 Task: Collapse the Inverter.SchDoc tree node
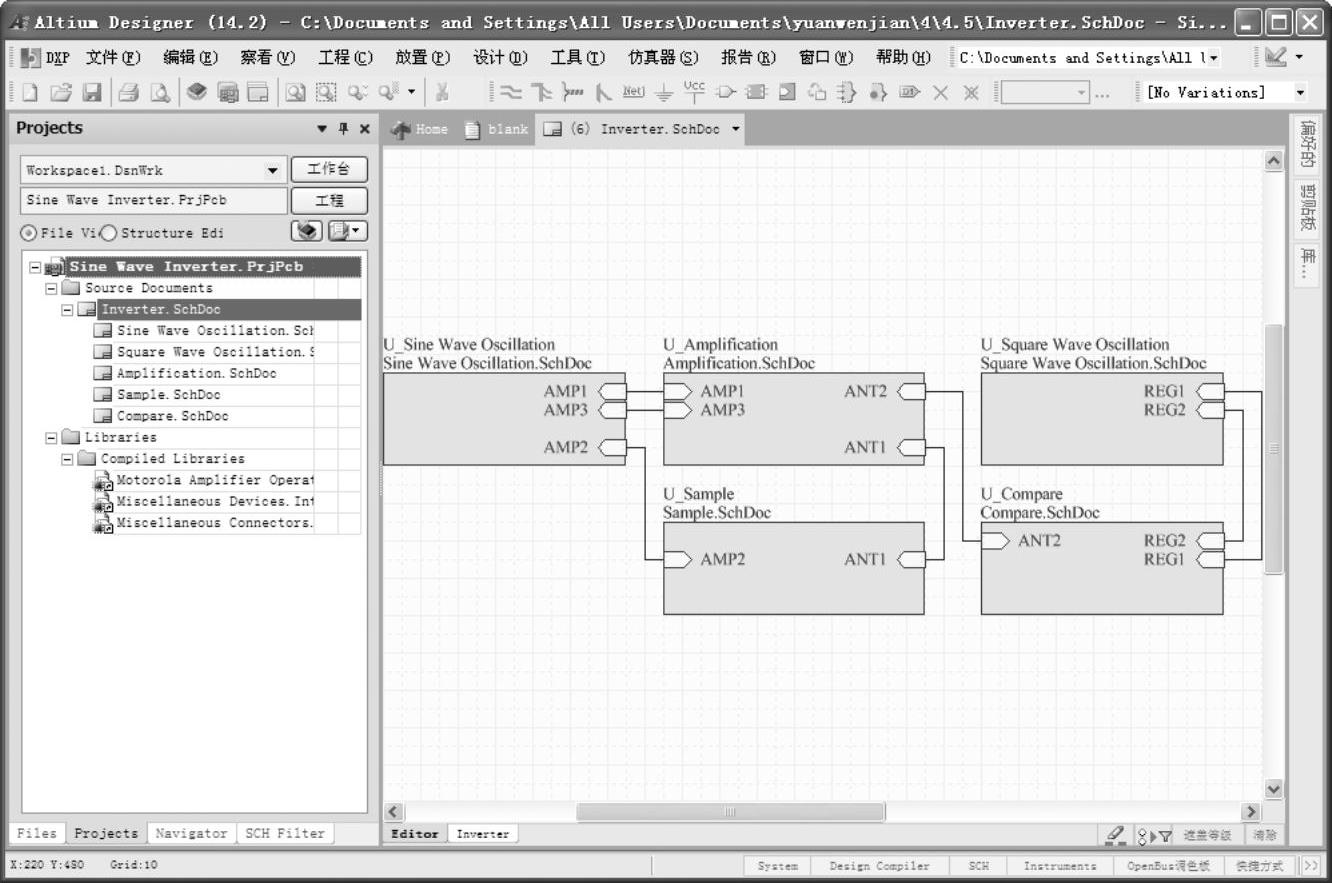click(67, 310)
